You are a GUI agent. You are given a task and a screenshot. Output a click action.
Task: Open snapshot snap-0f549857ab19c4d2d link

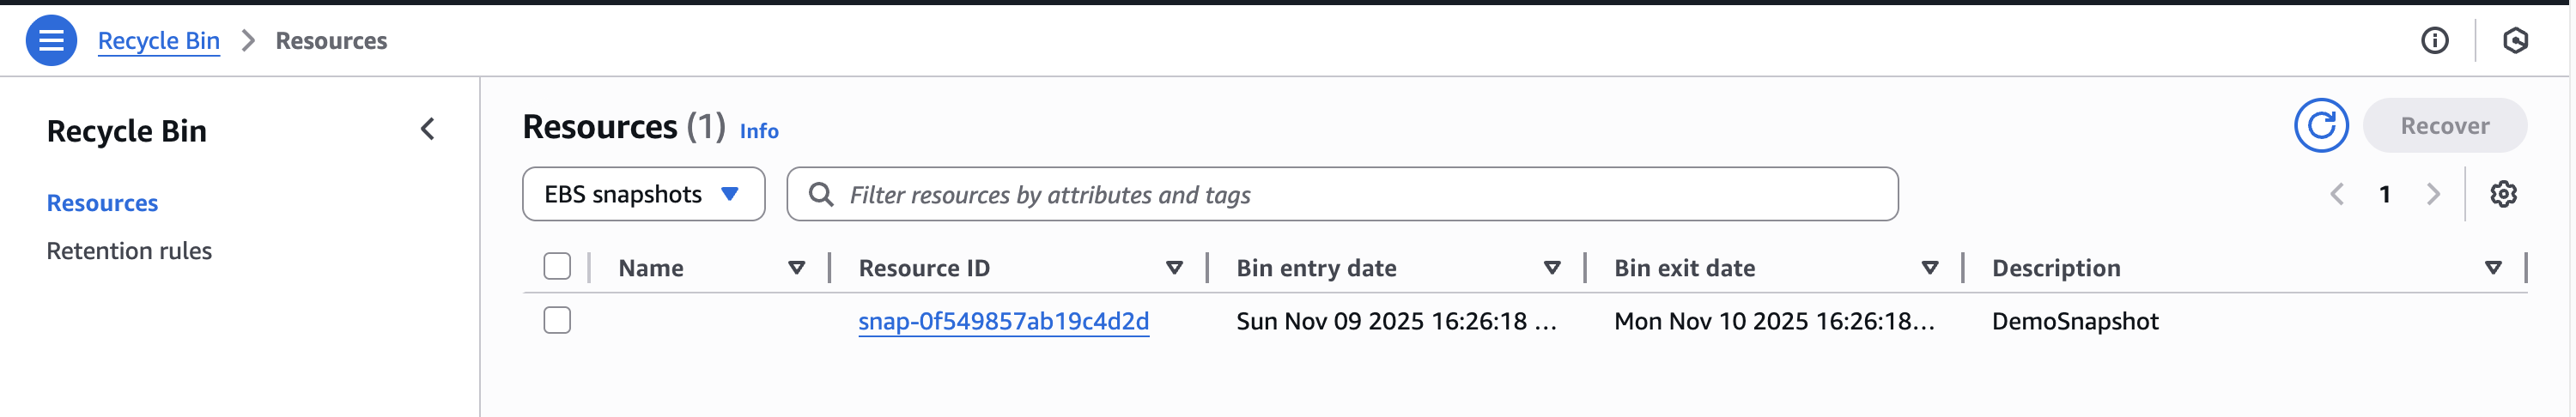(x=1003, y=321)
